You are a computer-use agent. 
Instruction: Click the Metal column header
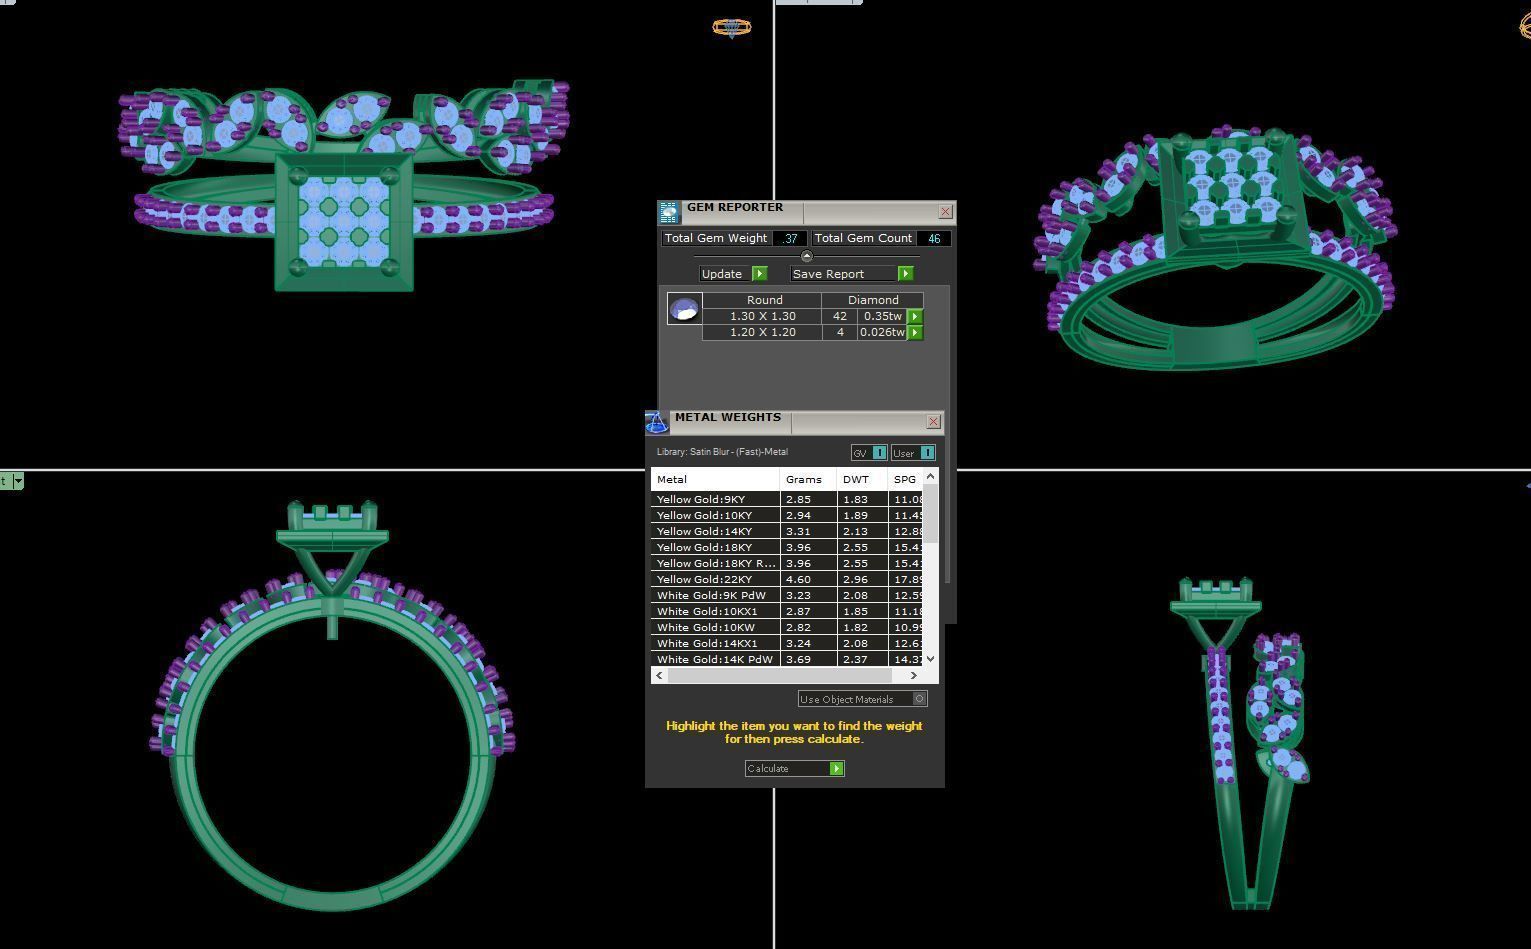[715, 480]
